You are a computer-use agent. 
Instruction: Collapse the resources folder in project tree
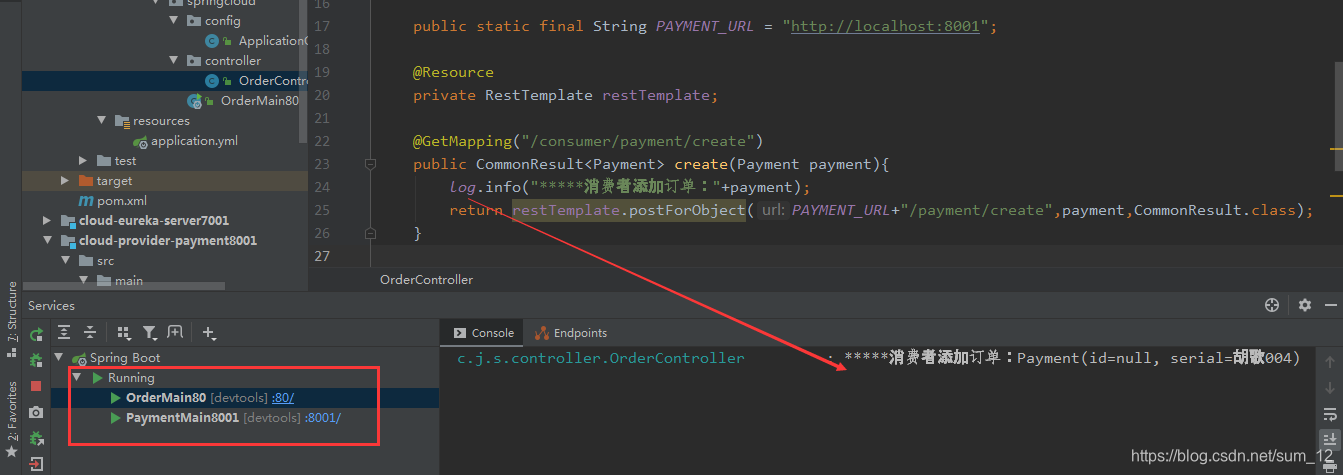(x=102, y=121)
